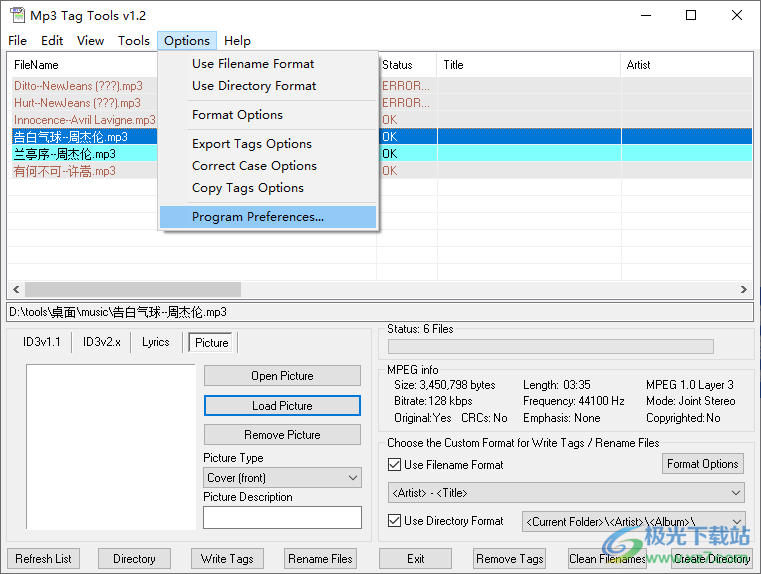Click the Clean Filenames button
The height and width of the screenshot is (574, 761).
607,559
